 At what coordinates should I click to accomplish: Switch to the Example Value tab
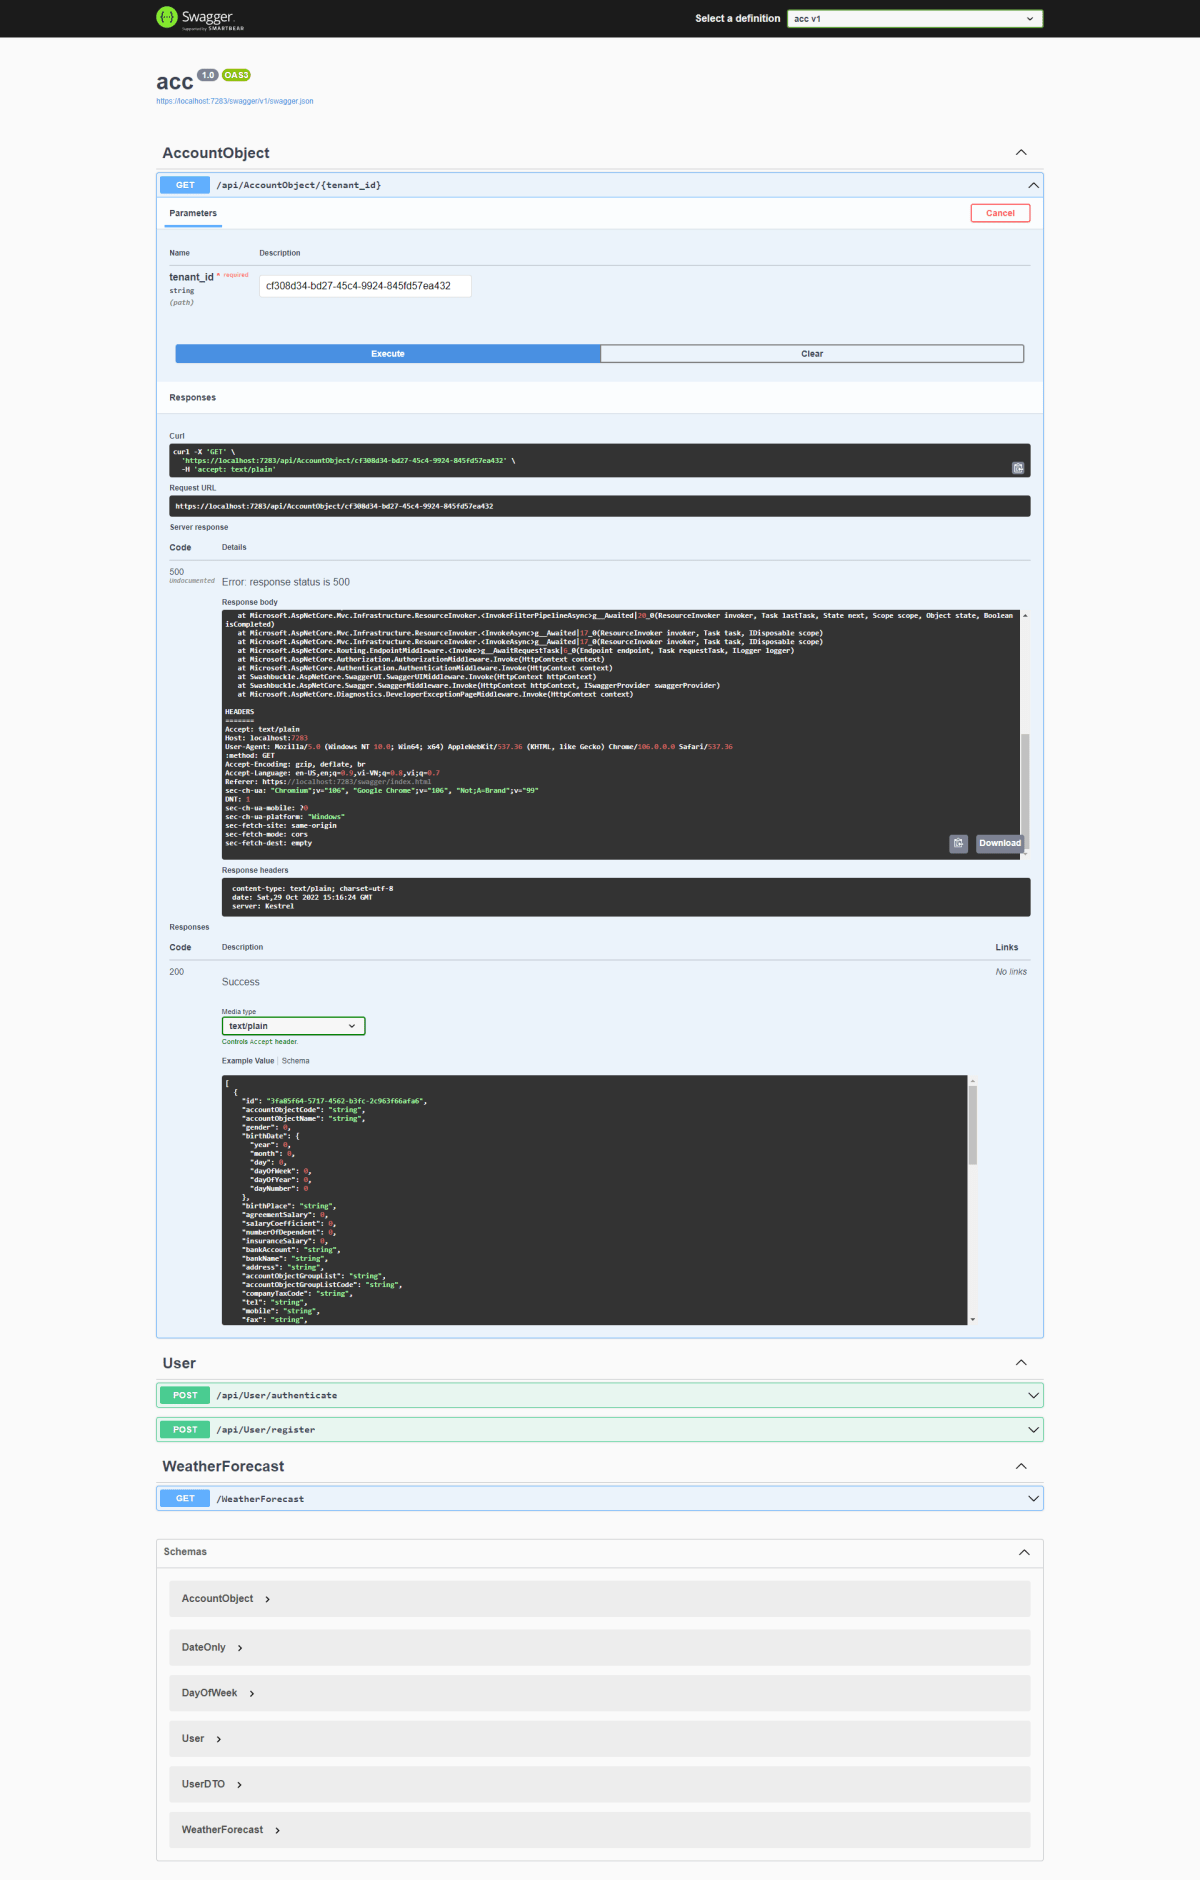click(x=248, y=1061)
